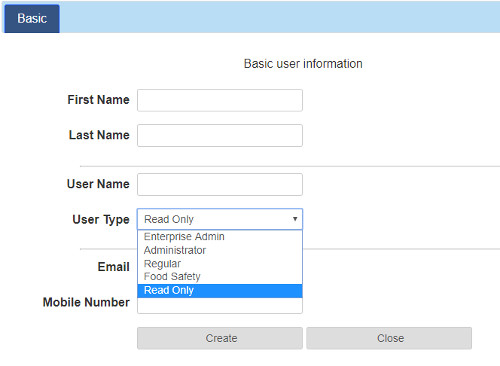Switch to the Basic tab
This screenshot has height=366, width=500.
click(x=32, y=19)
